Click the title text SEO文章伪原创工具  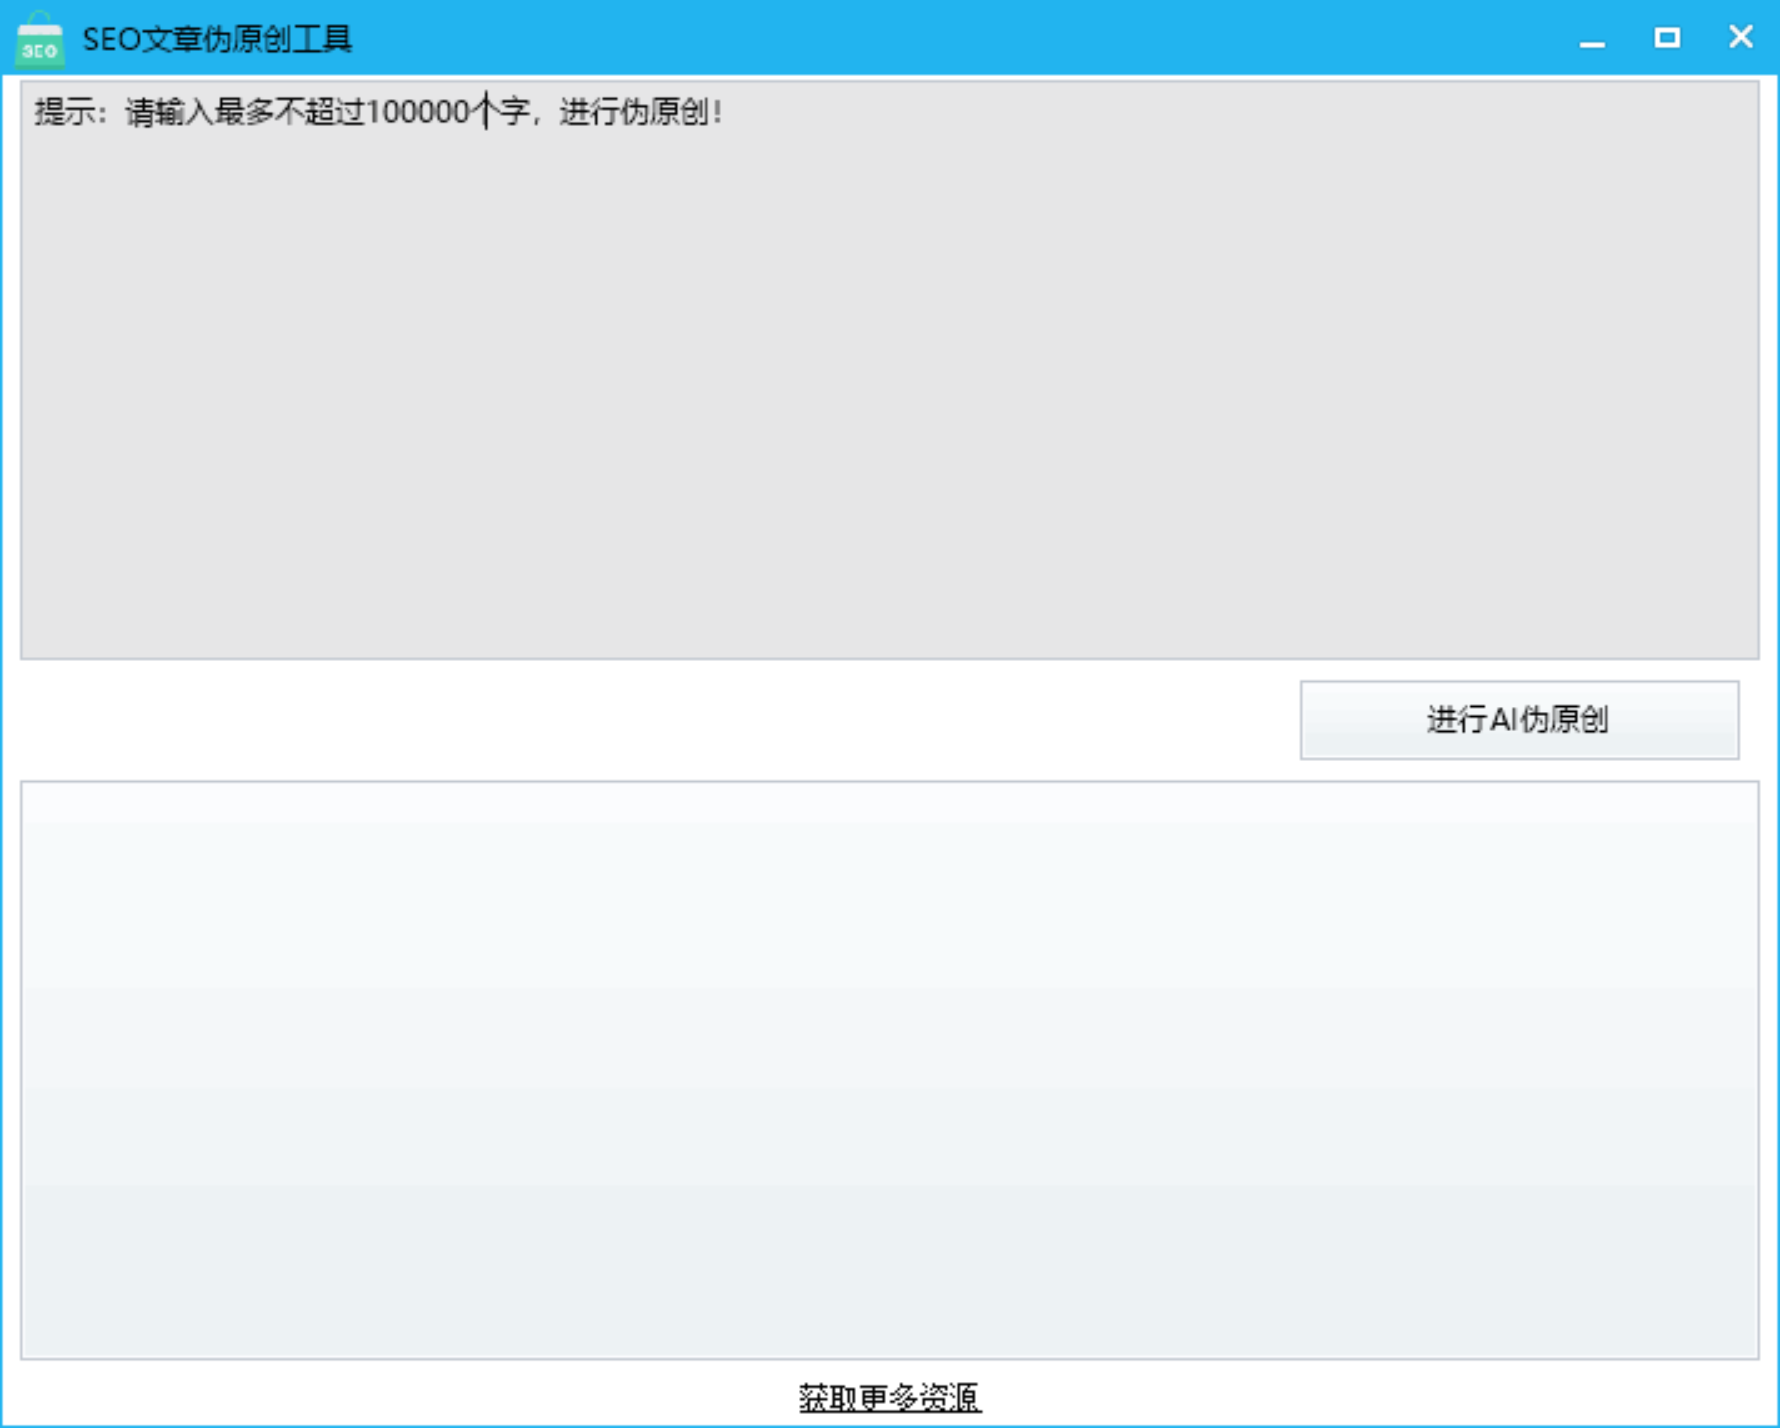click(x=217, y=40)
